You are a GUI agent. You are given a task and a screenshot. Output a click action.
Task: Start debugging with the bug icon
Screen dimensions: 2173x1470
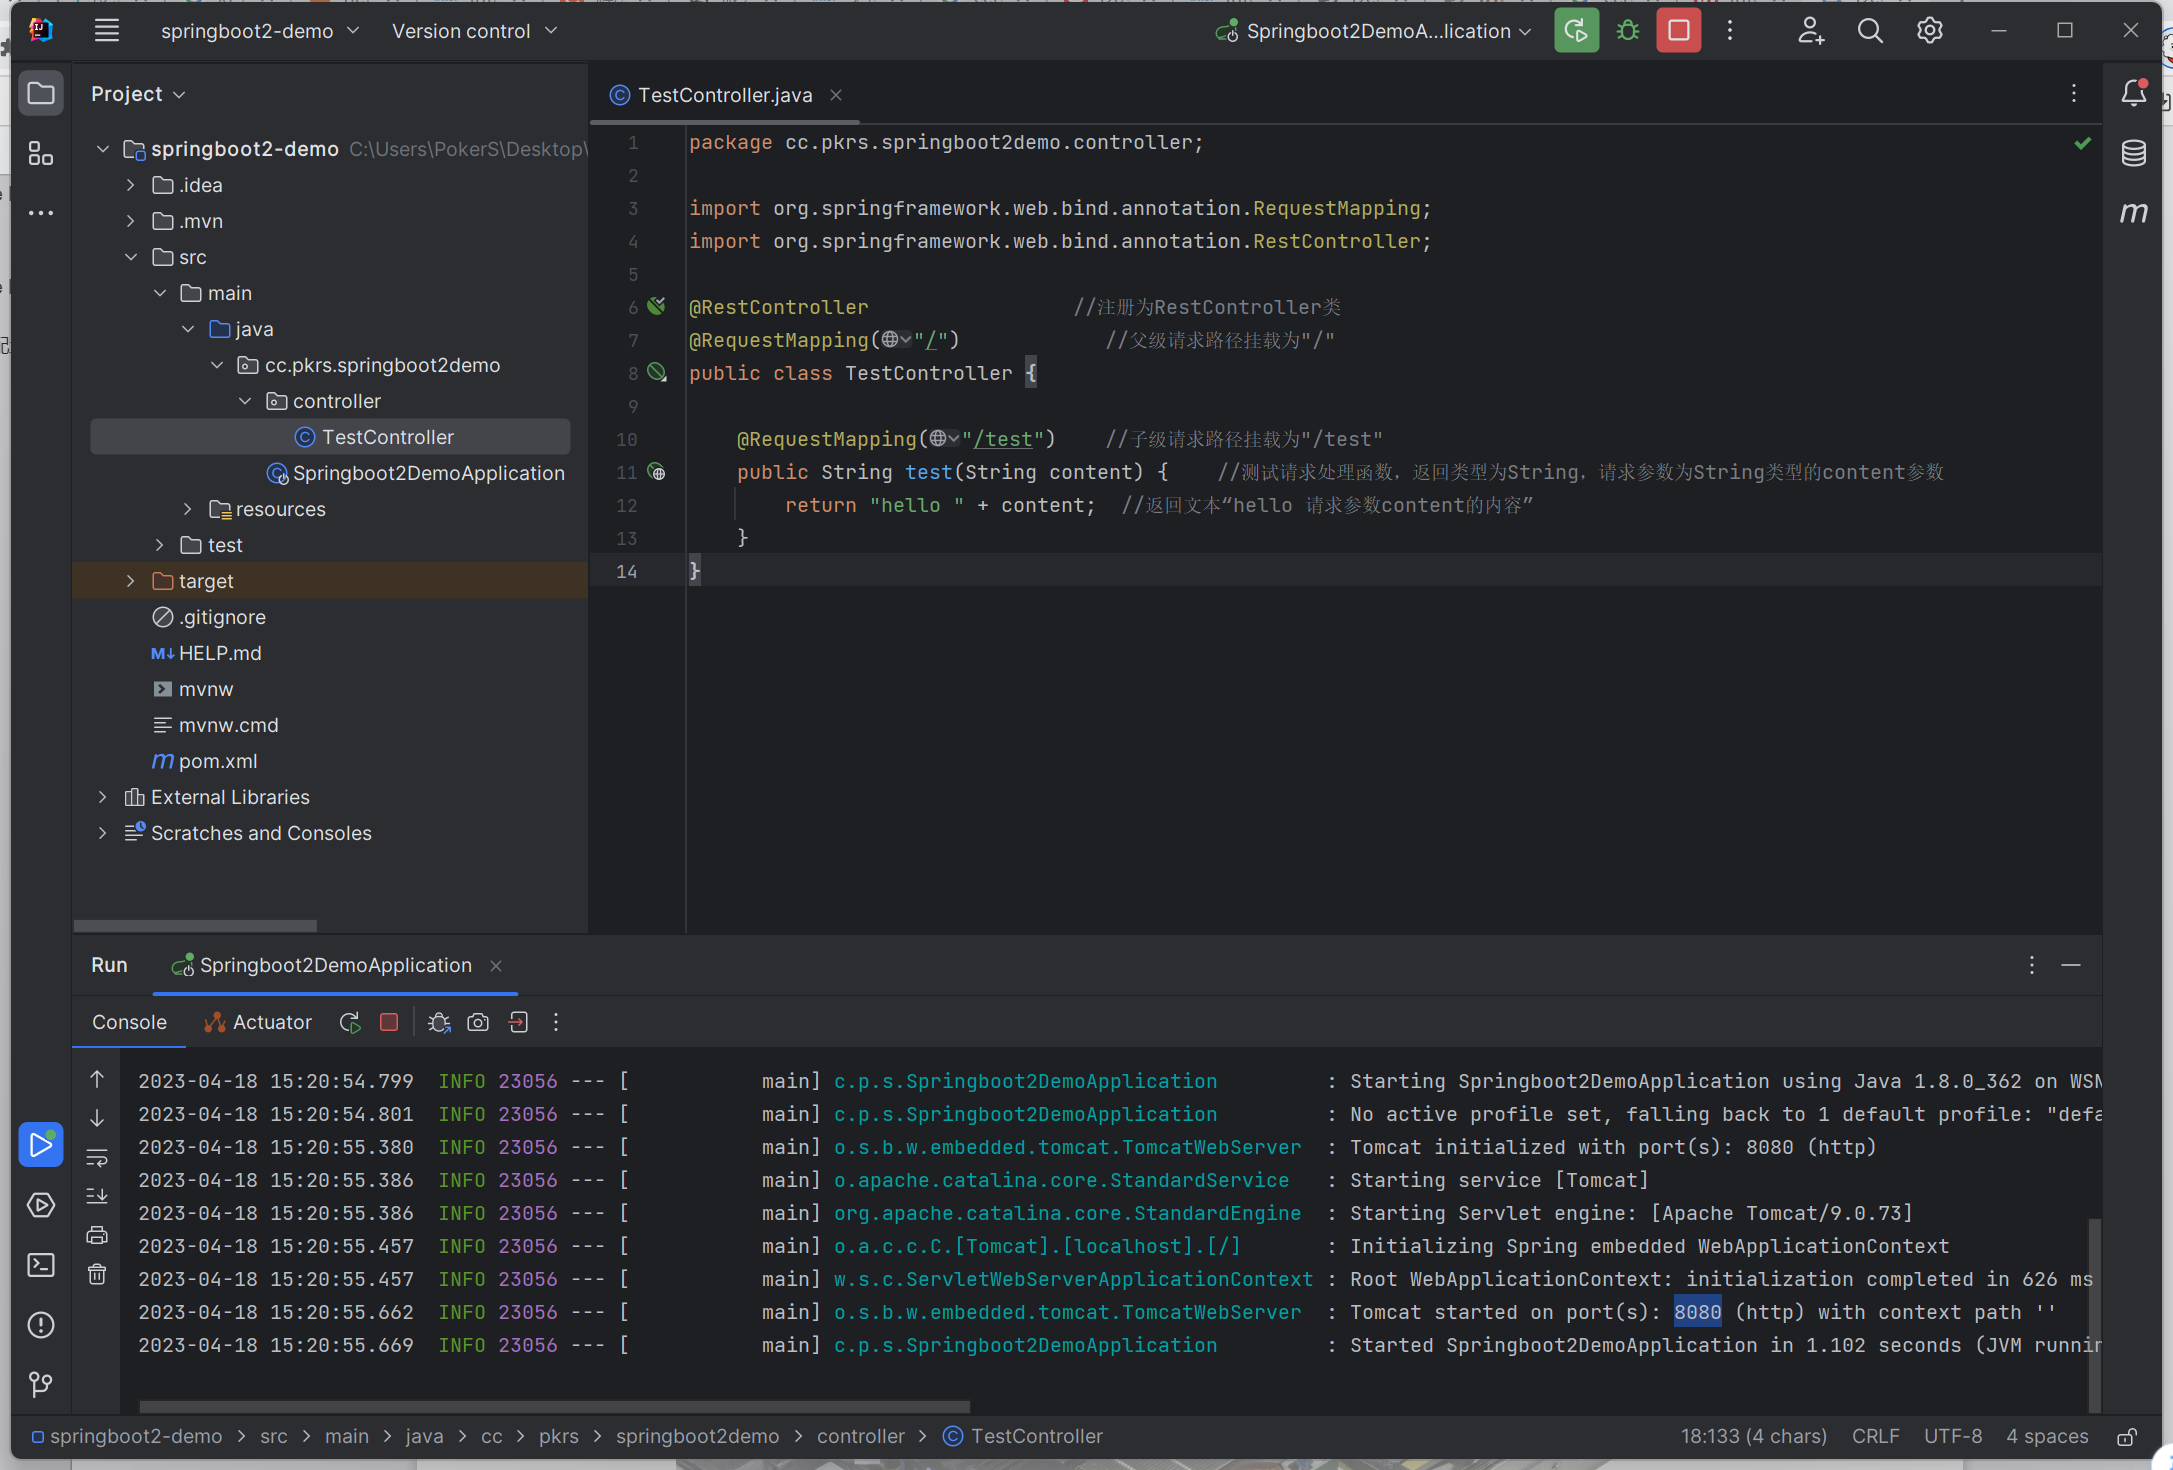pos(1628,31)
